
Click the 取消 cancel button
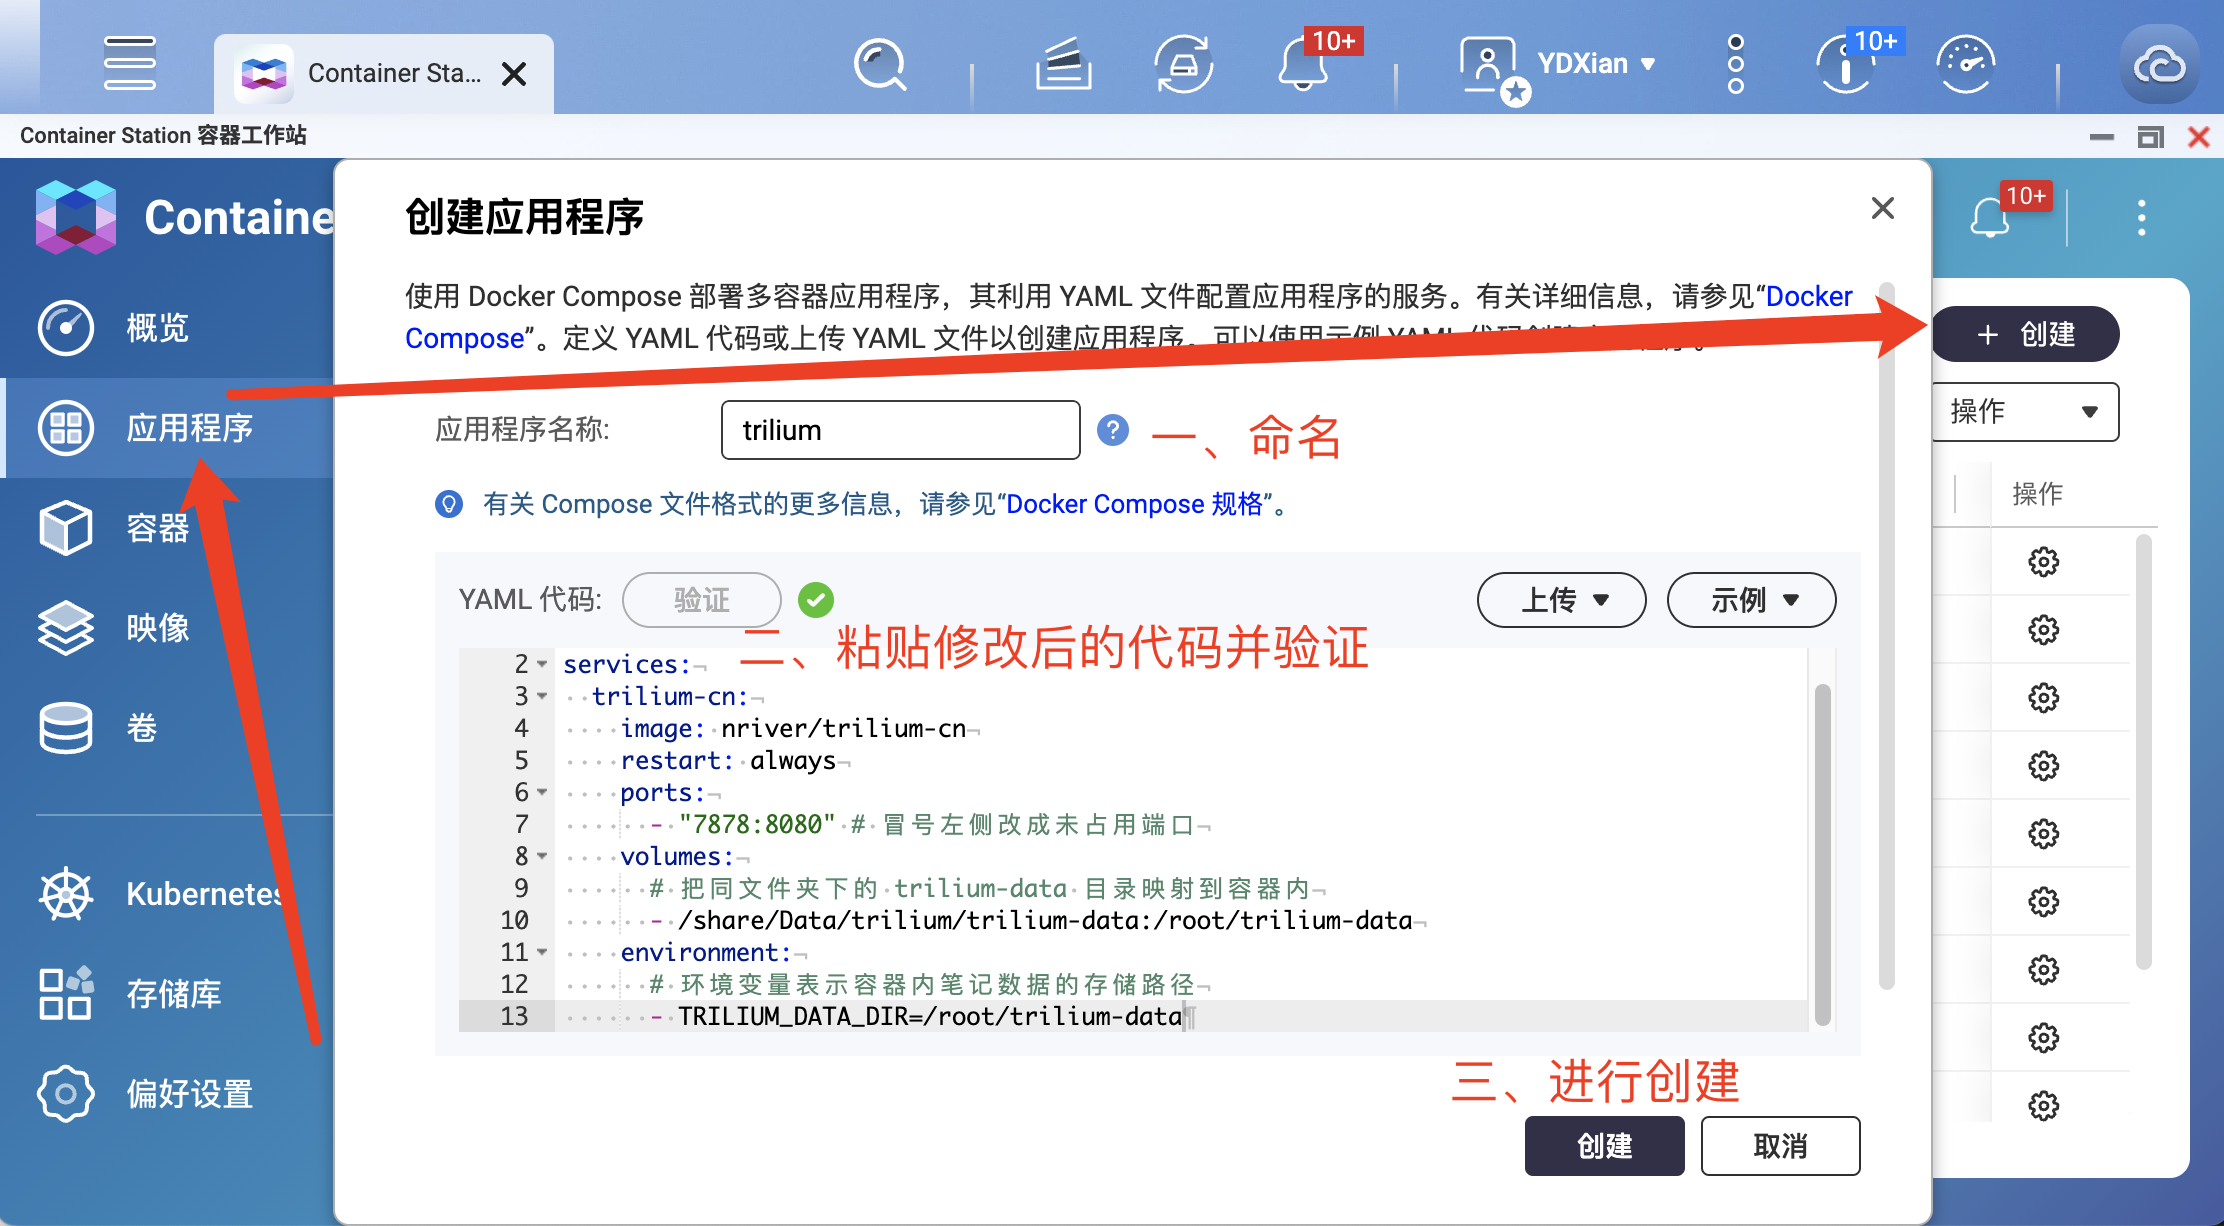1781,1146
